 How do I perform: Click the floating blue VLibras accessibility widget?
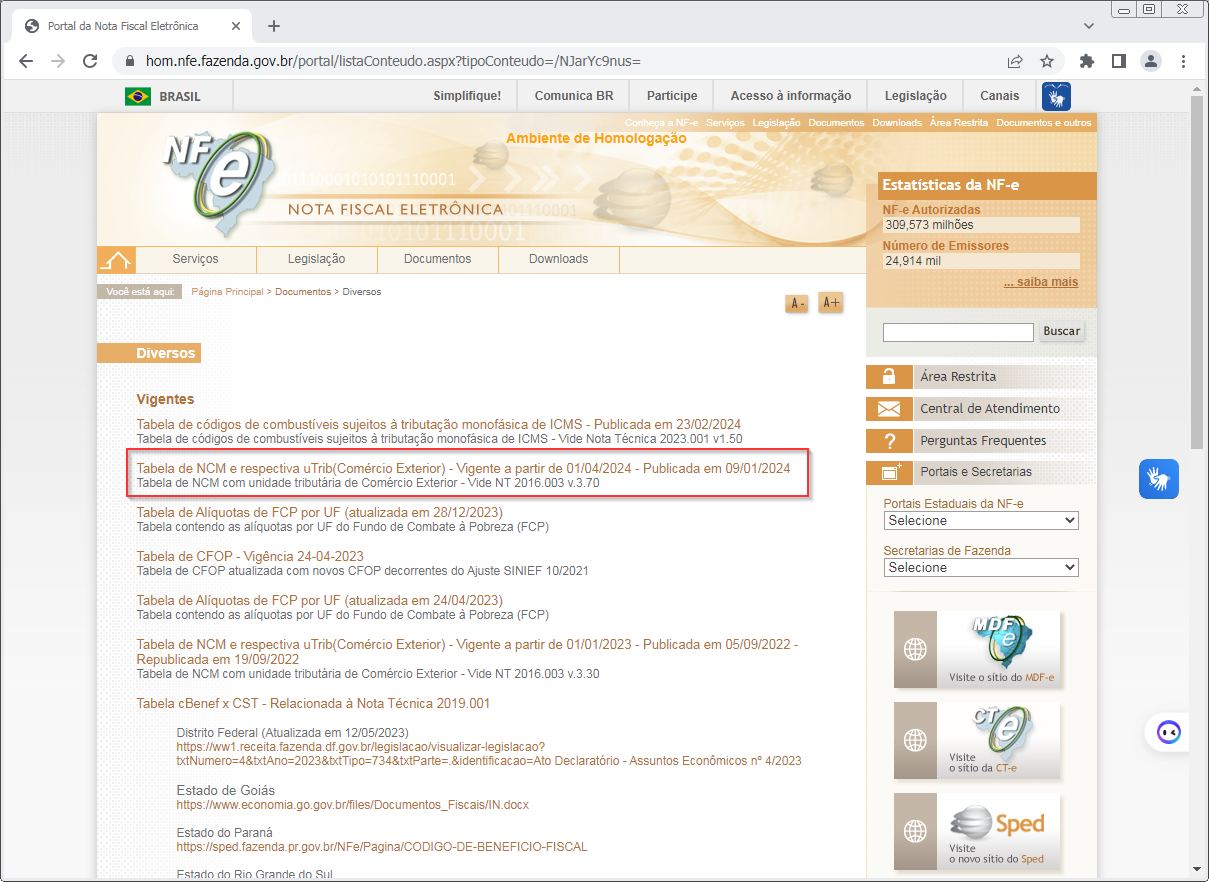1159,479
